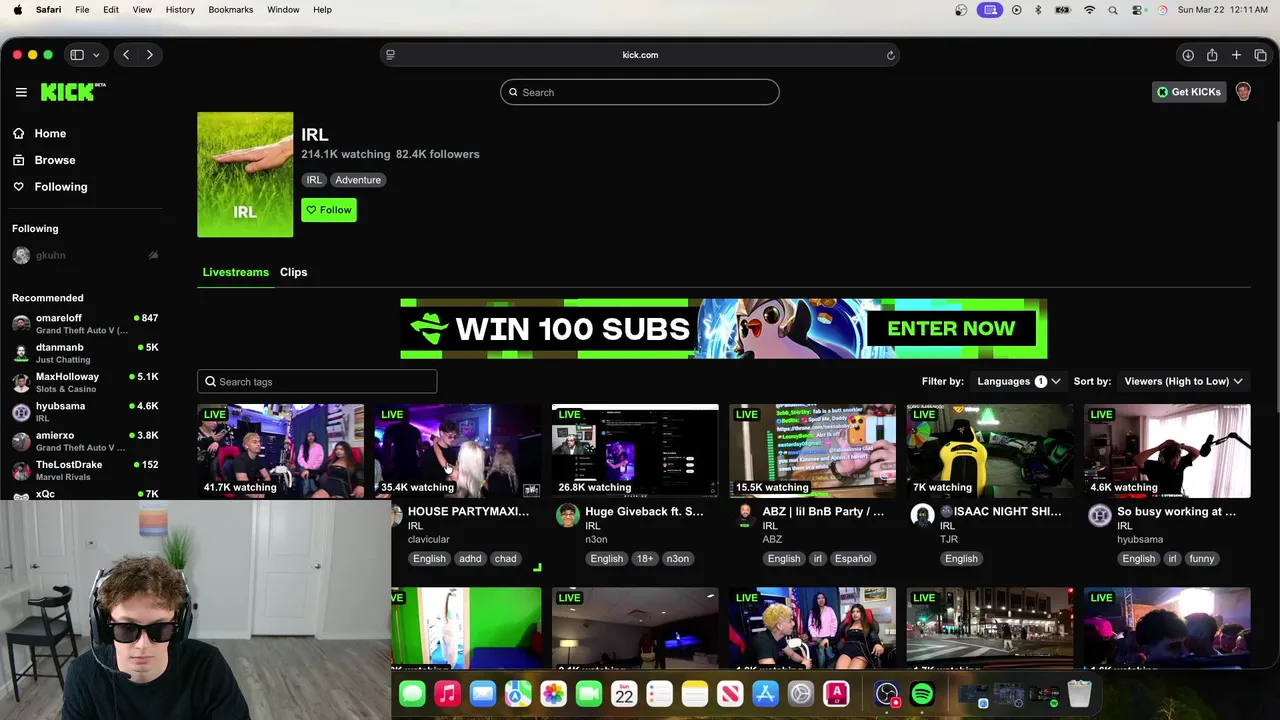
Task: Open Spotify from the Dock
Action: click(x=922, y=694)
